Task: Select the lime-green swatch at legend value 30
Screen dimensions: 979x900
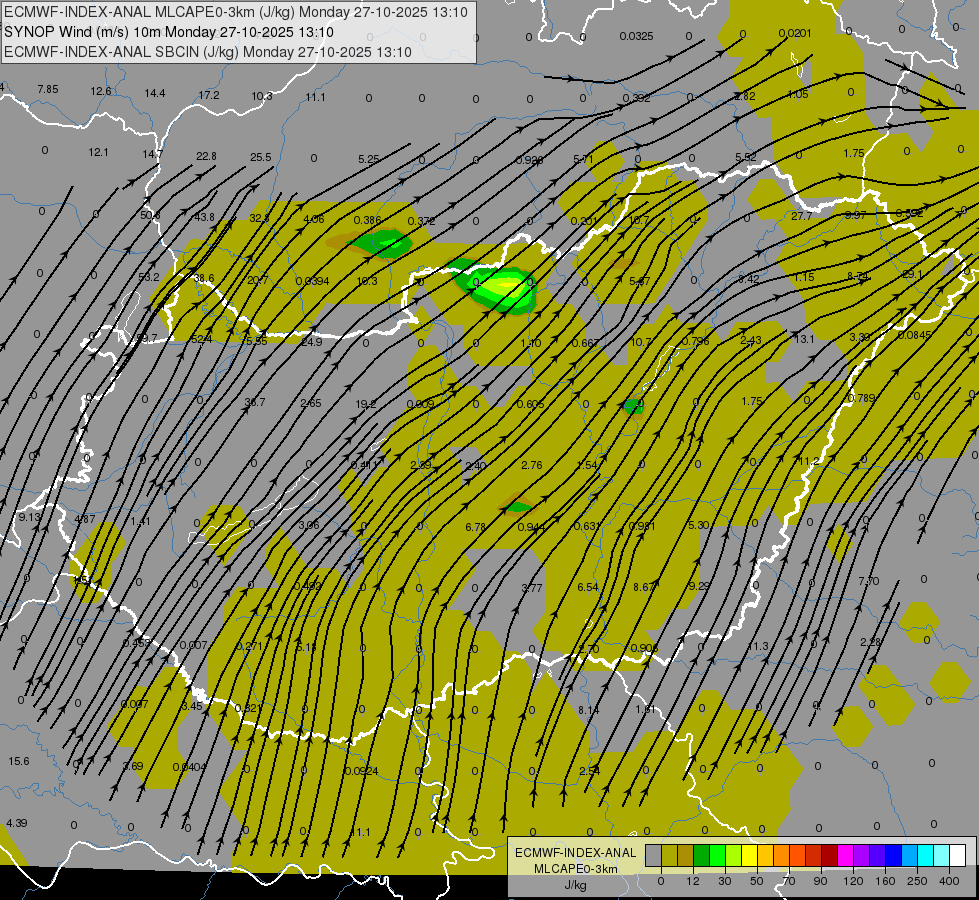Action: [734, 856]
